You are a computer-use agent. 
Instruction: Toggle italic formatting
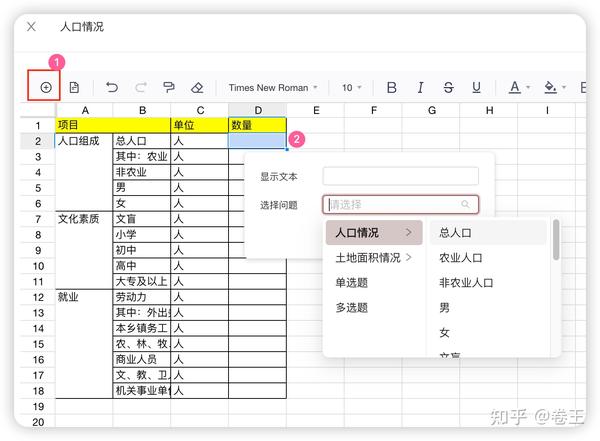[x=420, y=88]
